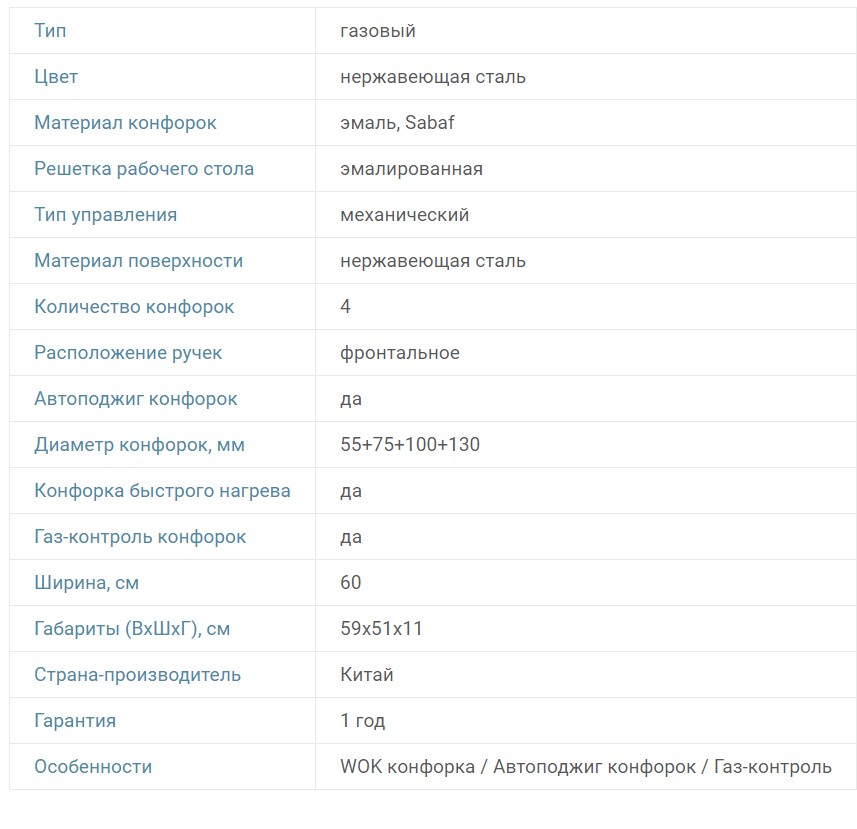The height and width of the screenshot is (829, 857).
Task: Click the '55+75+100+130' diameter value
Action: pos(410,445)
